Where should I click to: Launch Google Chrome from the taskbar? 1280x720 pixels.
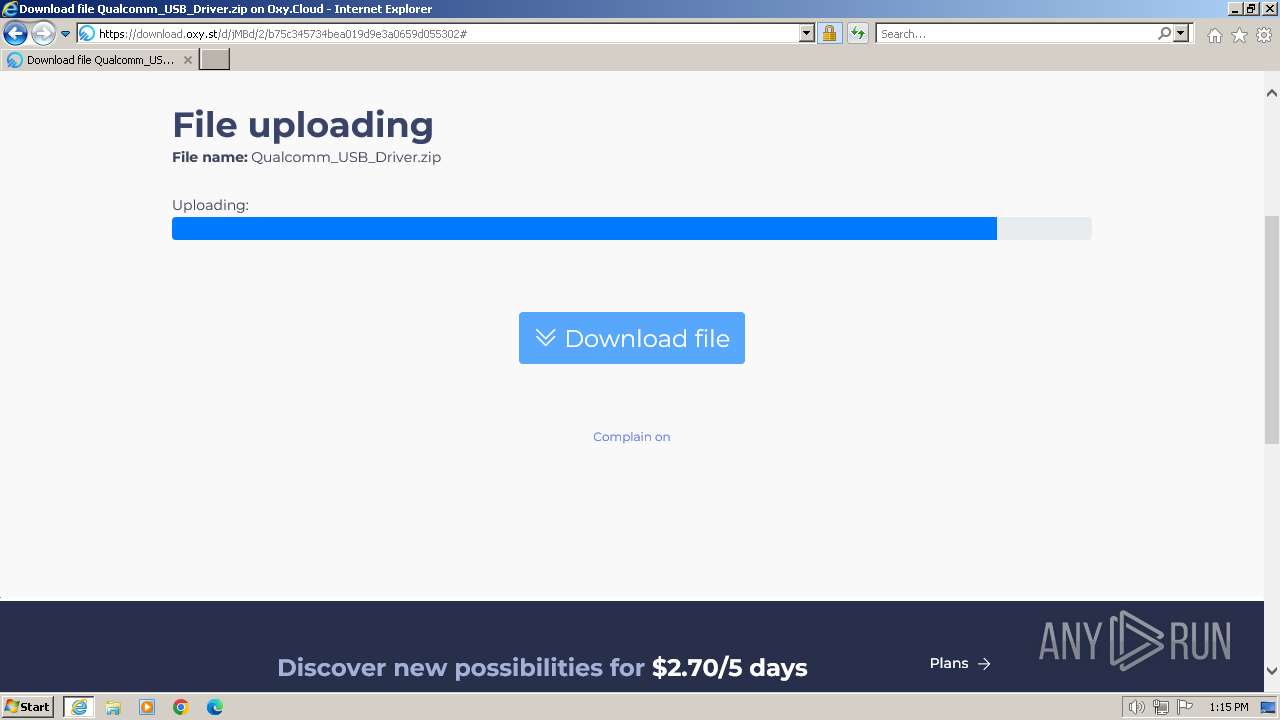(x=181, y=707)
